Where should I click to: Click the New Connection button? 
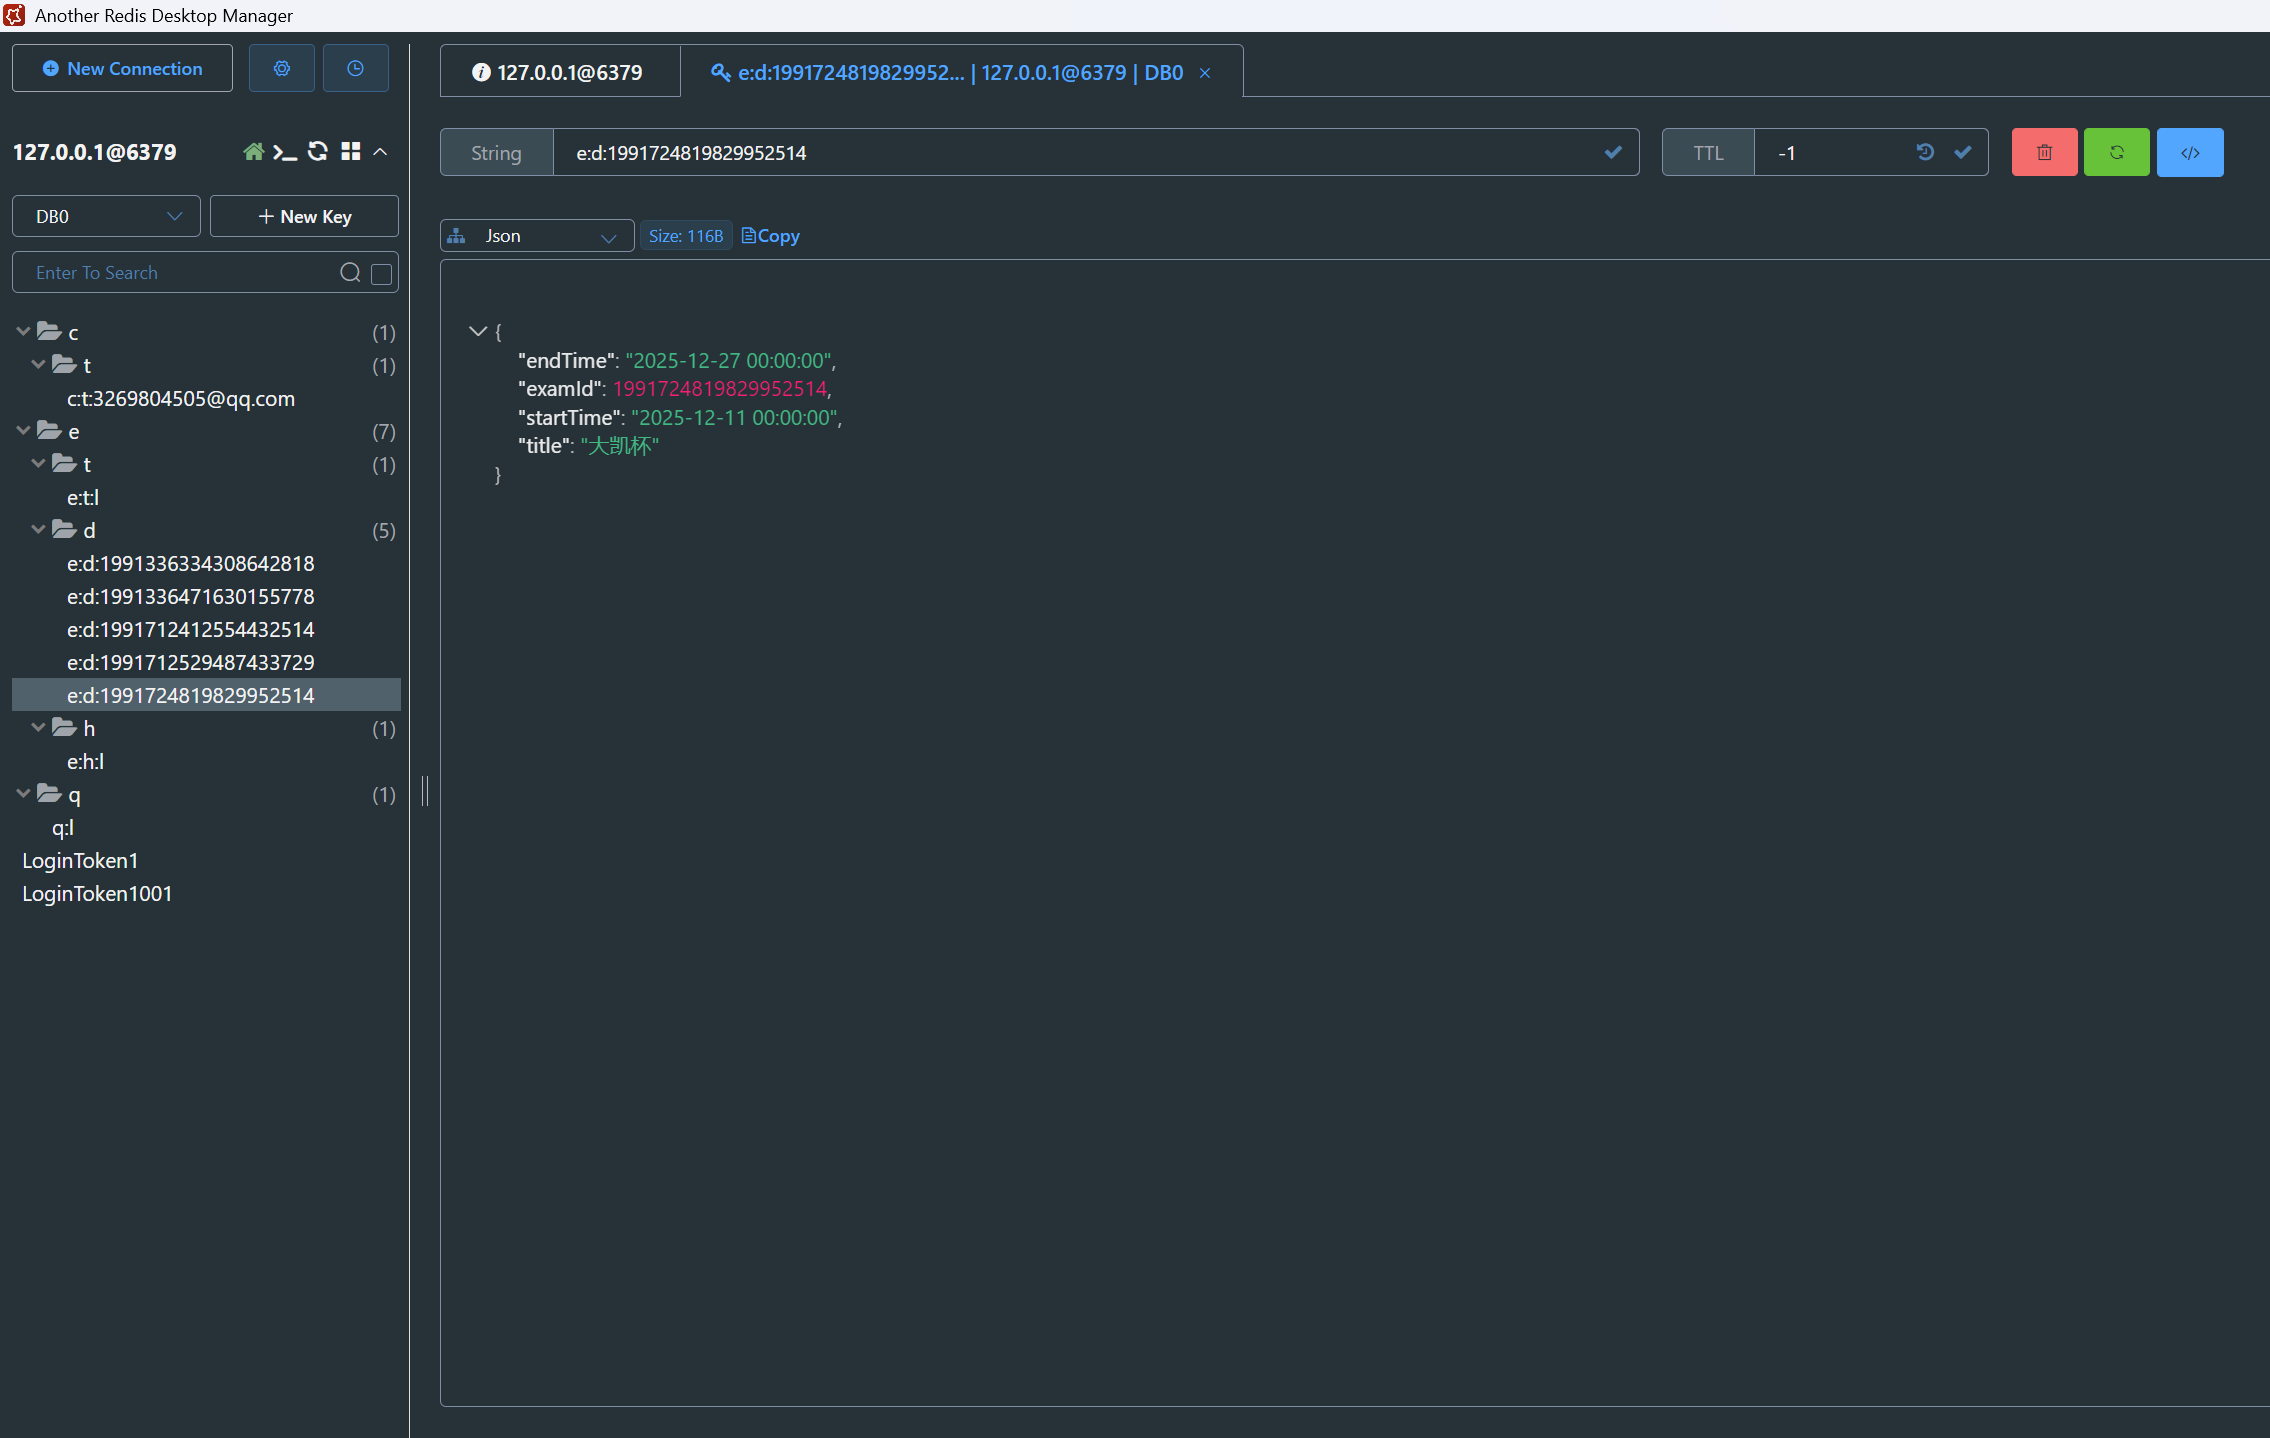[122, 68]
